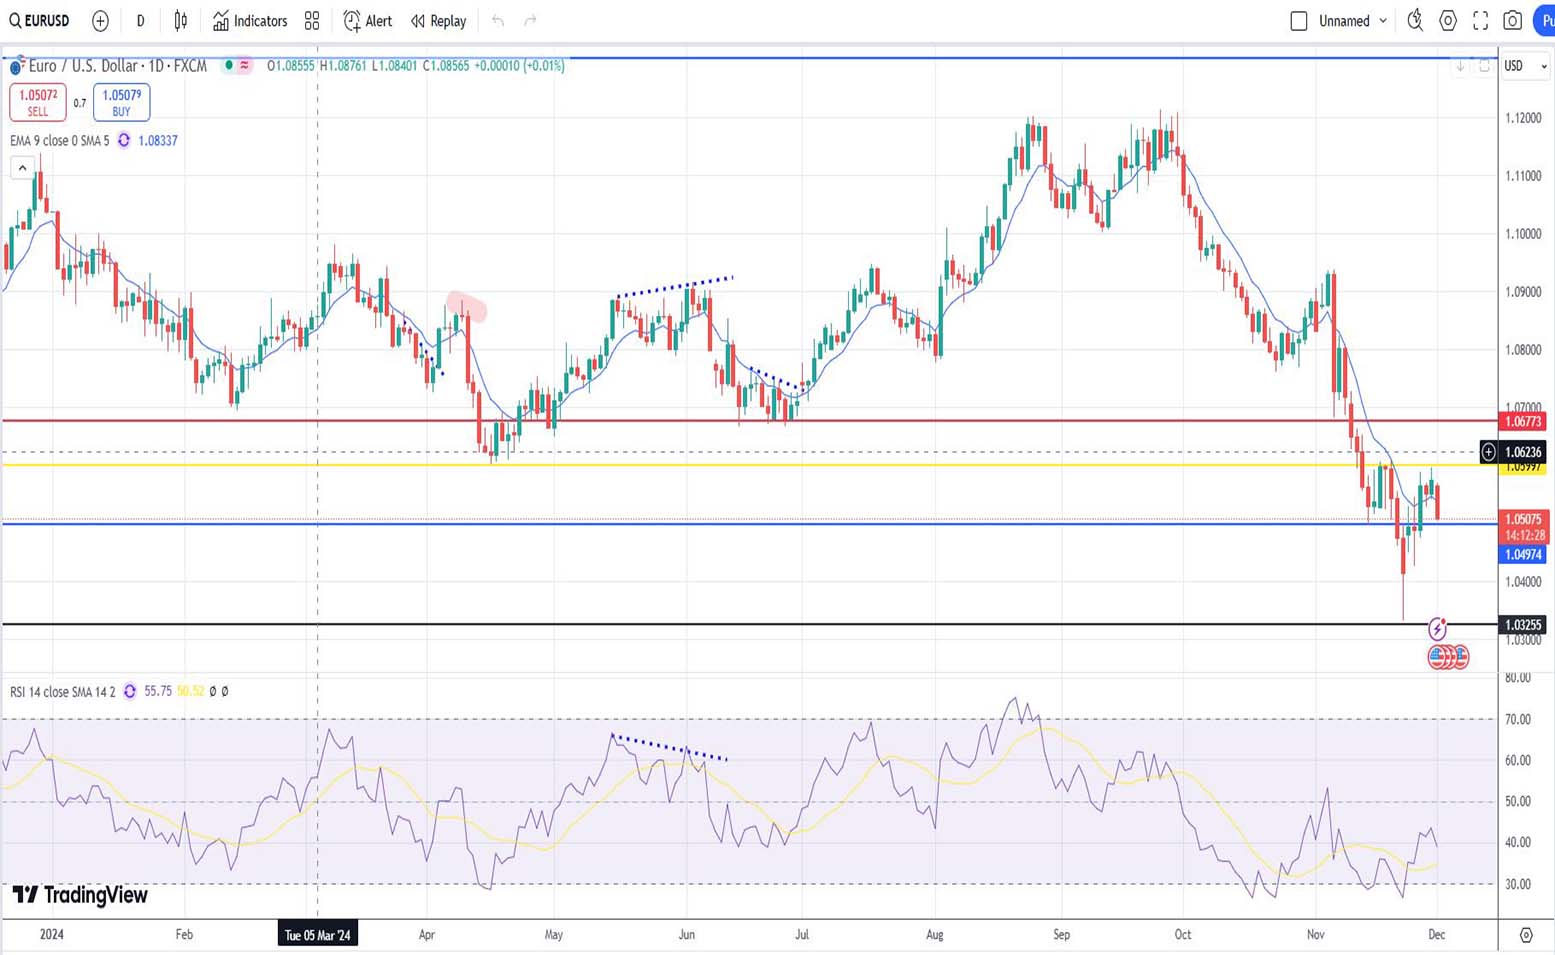Collapse the indicator legend with chevron
1555x955 pixels.
[x=22, y=168]
